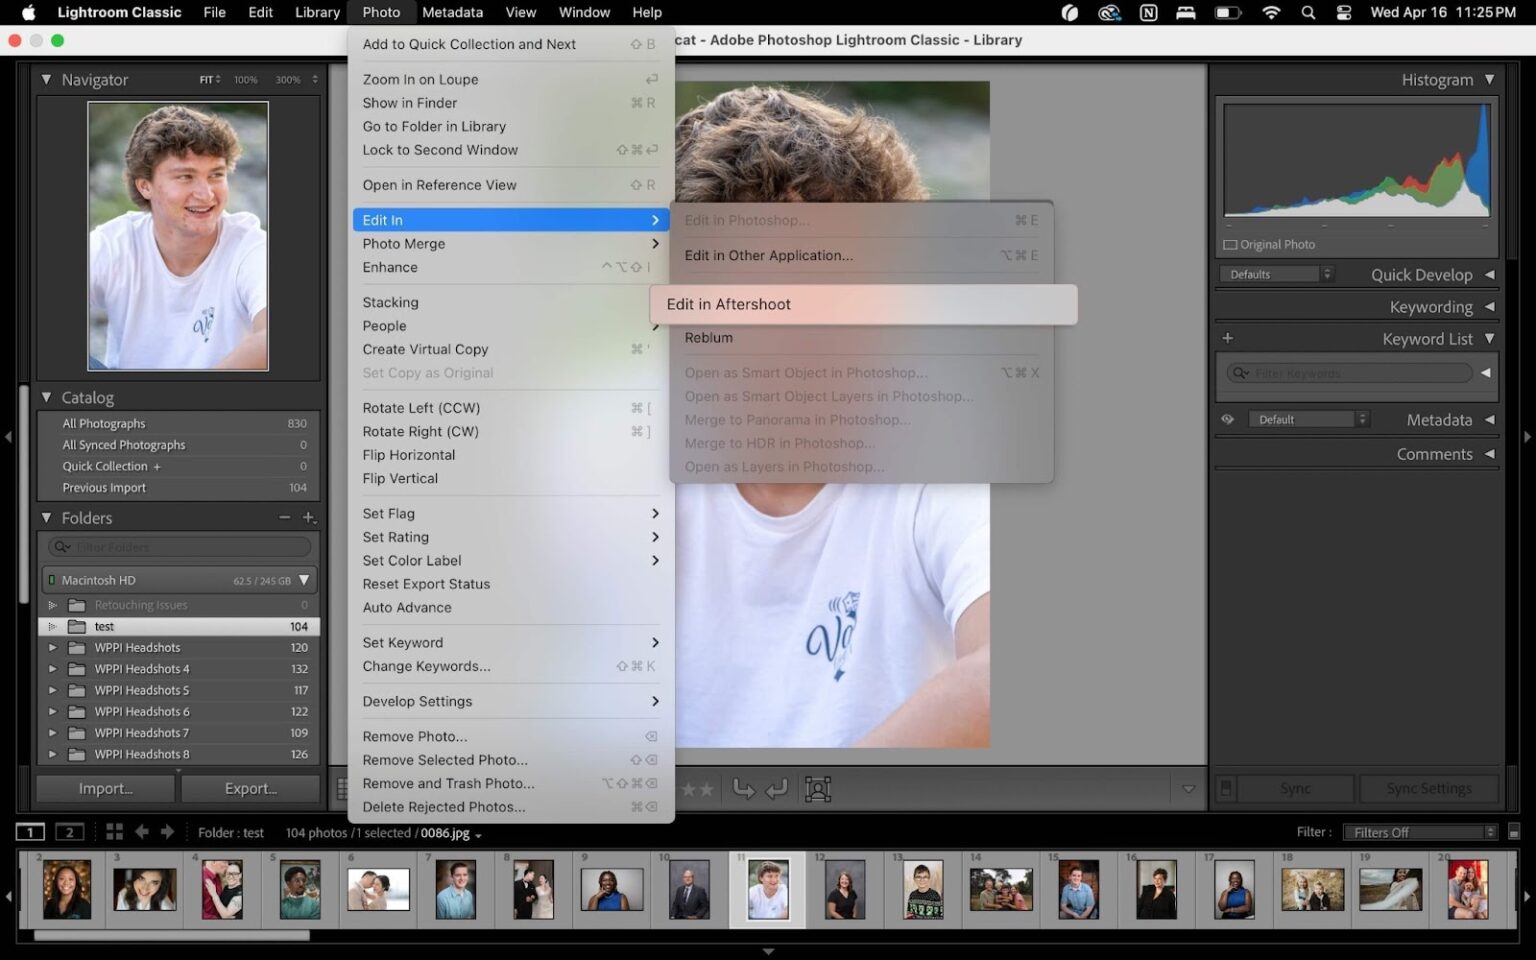Open the Window menu

(584, 12)
